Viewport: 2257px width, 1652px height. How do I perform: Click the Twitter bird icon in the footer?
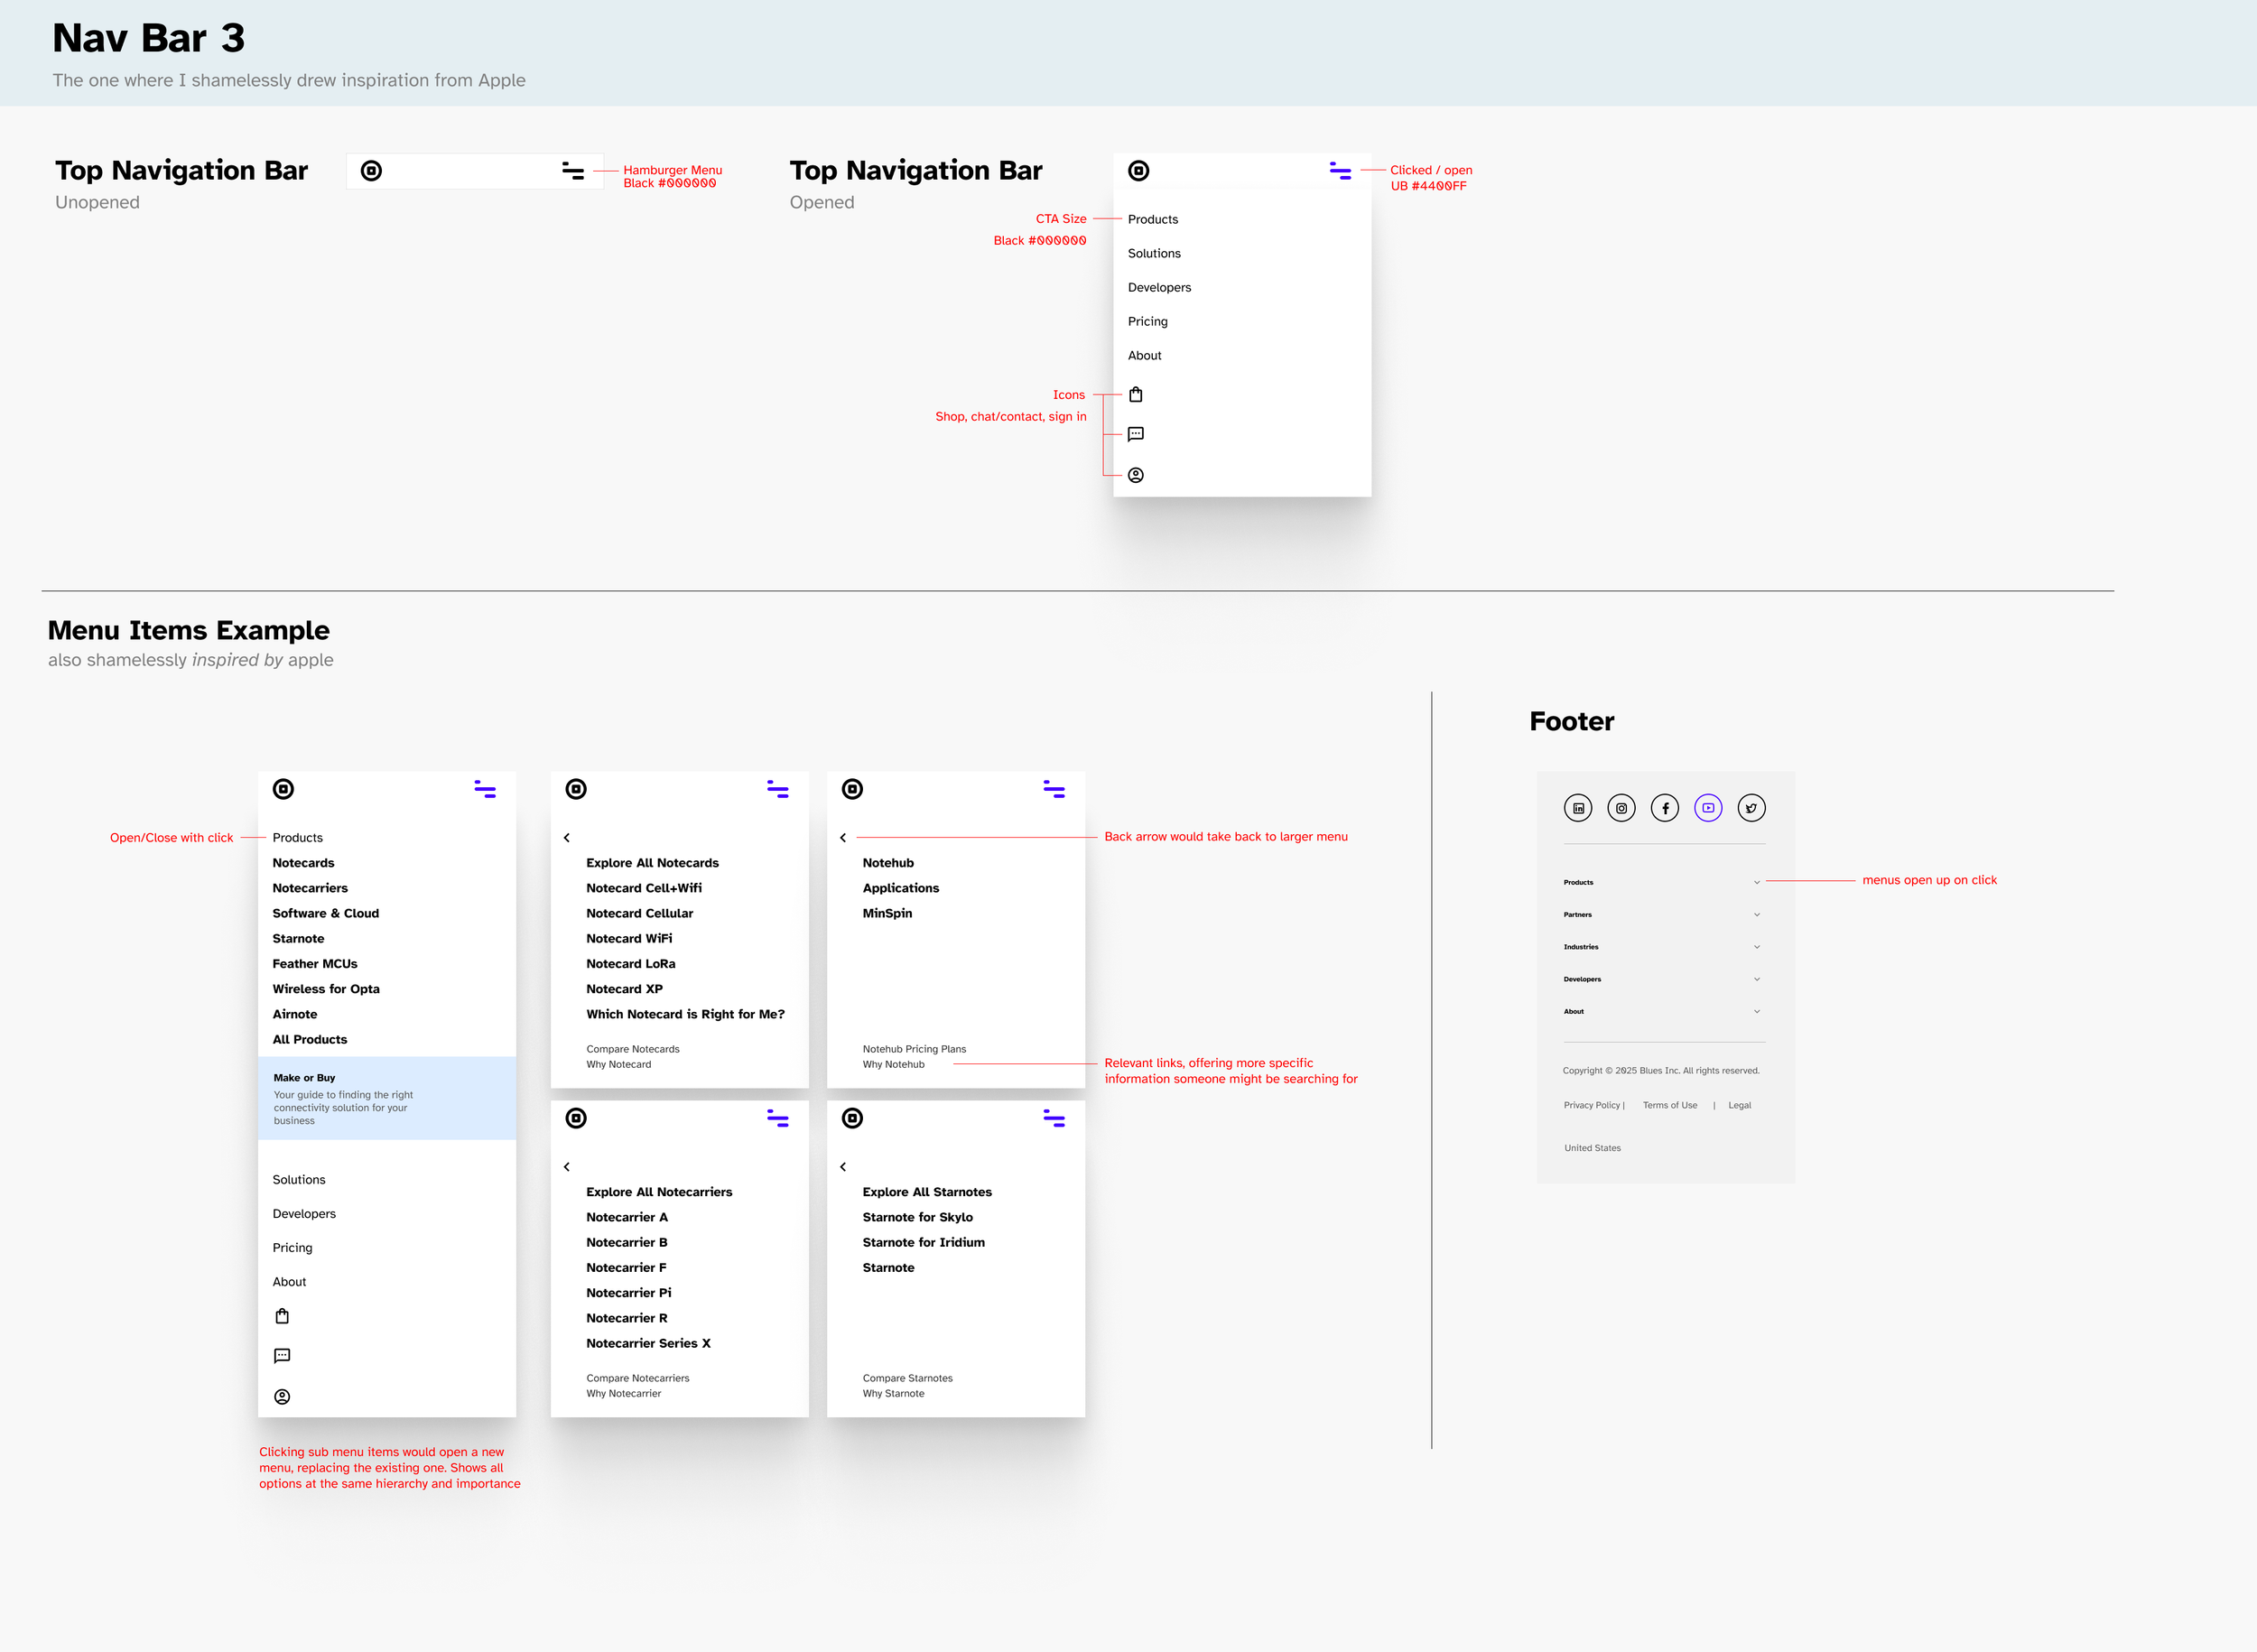pos(1751,808)
